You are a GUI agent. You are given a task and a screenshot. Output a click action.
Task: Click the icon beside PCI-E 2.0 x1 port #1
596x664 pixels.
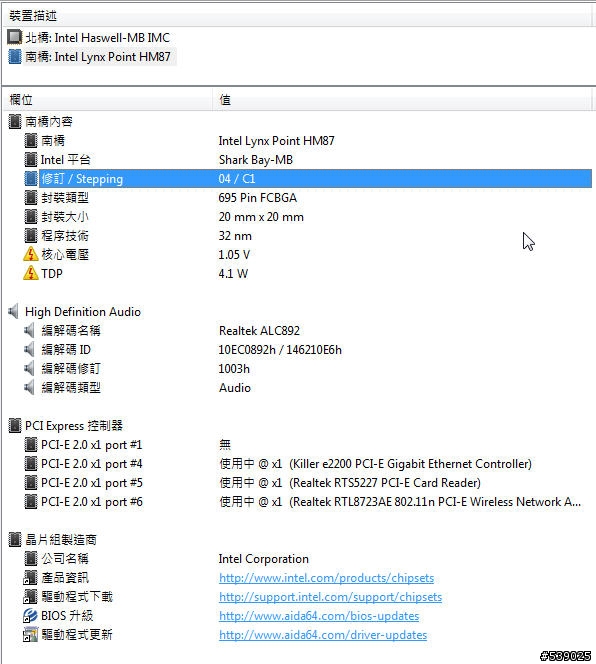coord(30,445)
